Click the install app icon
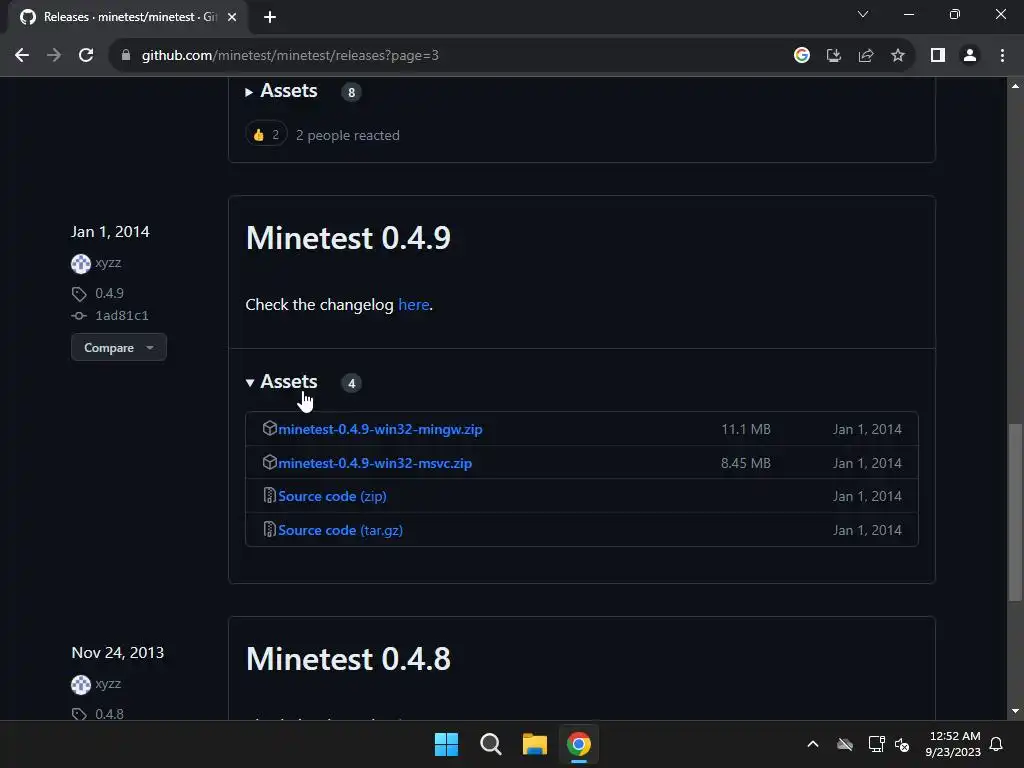This screenshot has height=768, width=1024. (834, 56)
